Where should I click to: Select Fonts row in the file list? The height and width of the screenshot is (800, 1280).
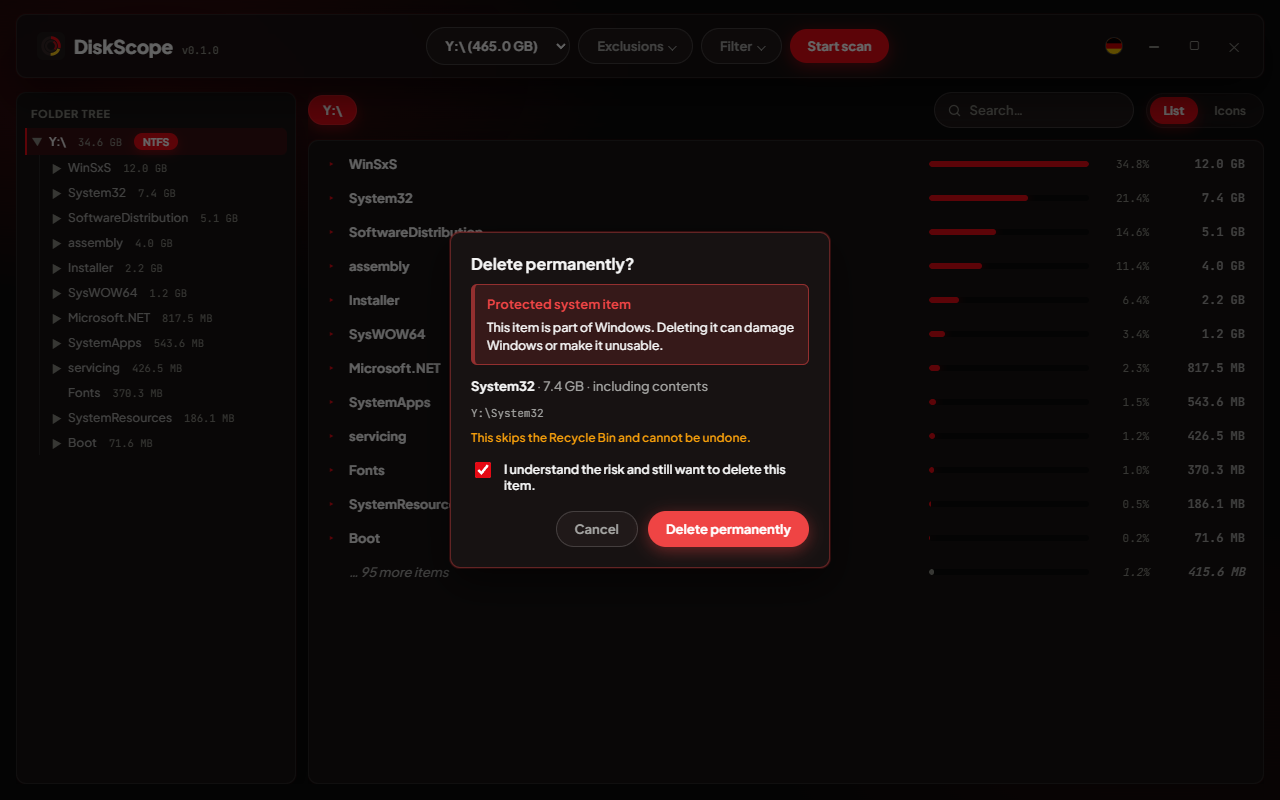pyautogui.click(x=786, y=470)
